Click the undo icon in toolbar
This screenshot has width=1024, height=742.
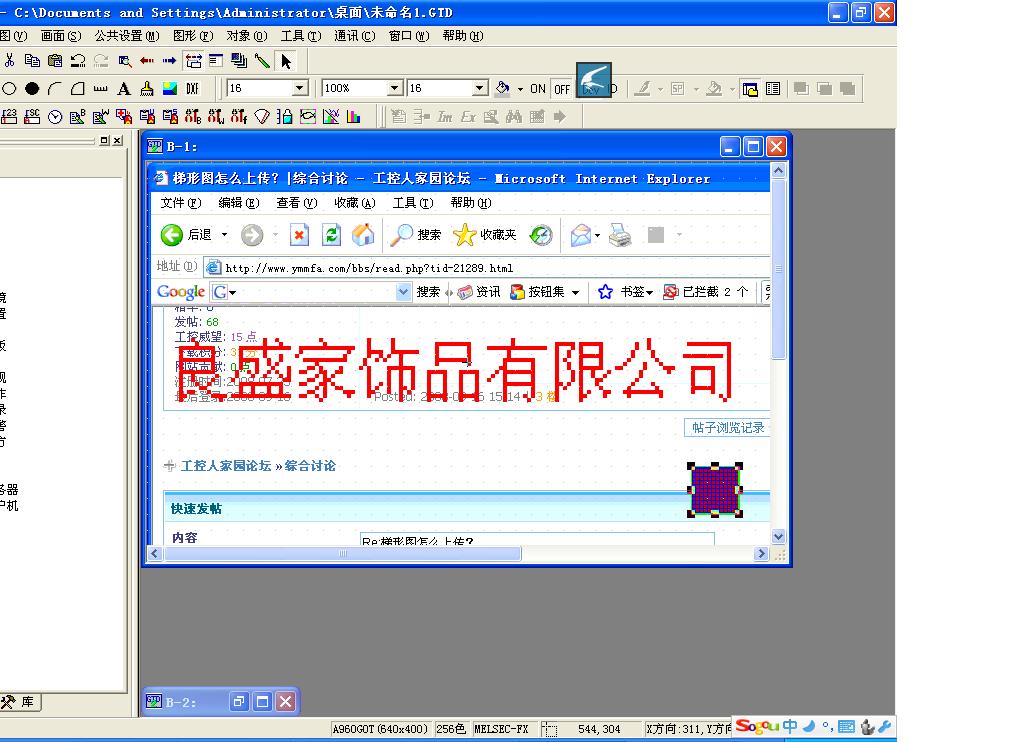click(x=78, y=61)
